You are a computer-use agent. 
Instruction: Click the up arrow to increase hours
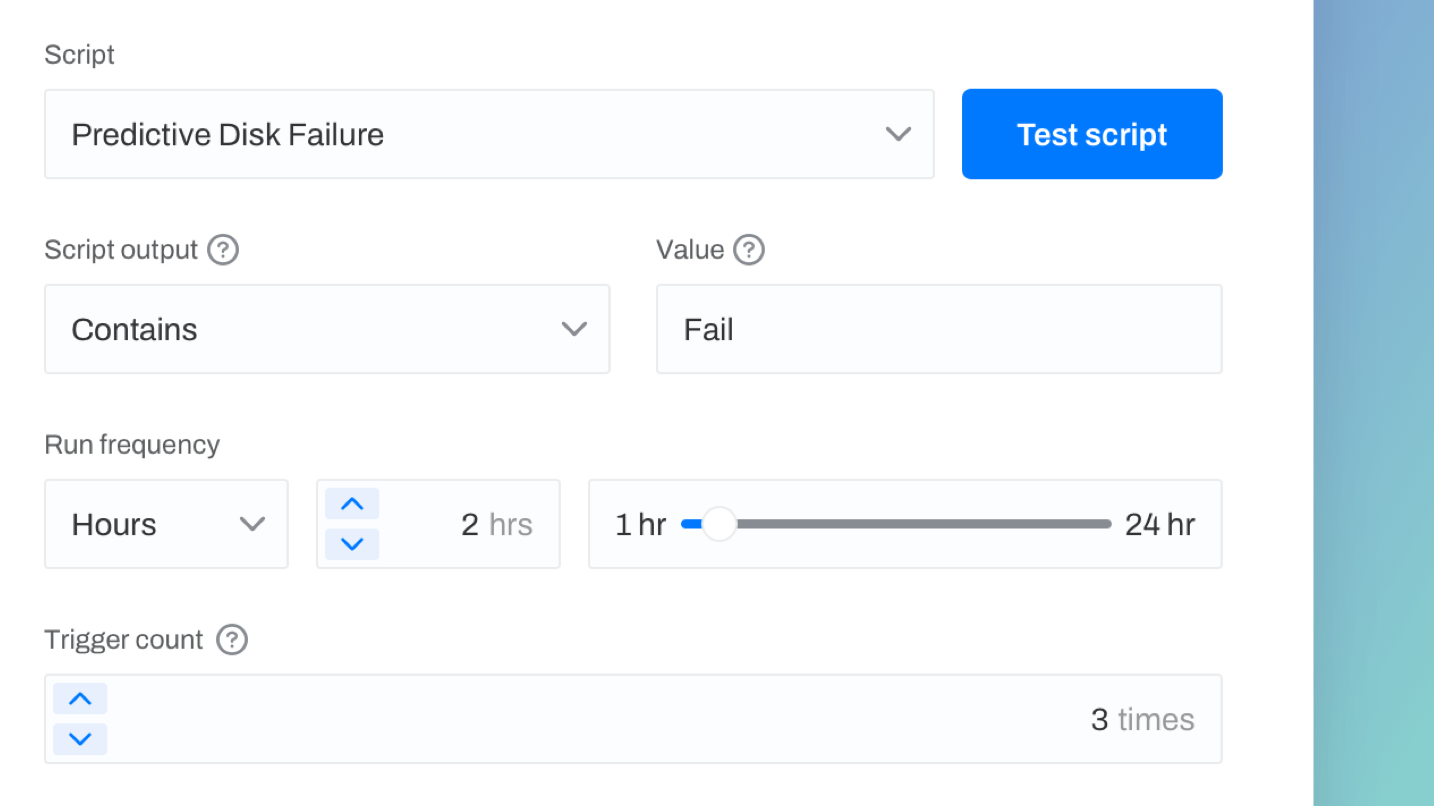[x=352, y=503]
